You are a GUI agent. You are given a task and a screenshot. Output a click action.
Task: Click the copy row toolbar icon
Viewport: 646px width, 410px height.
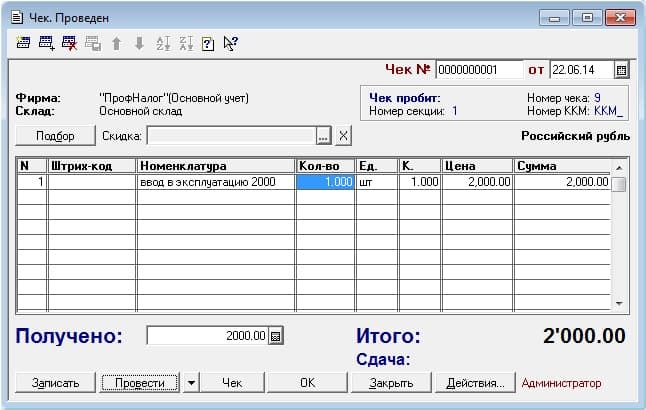[x=93, y=43]
